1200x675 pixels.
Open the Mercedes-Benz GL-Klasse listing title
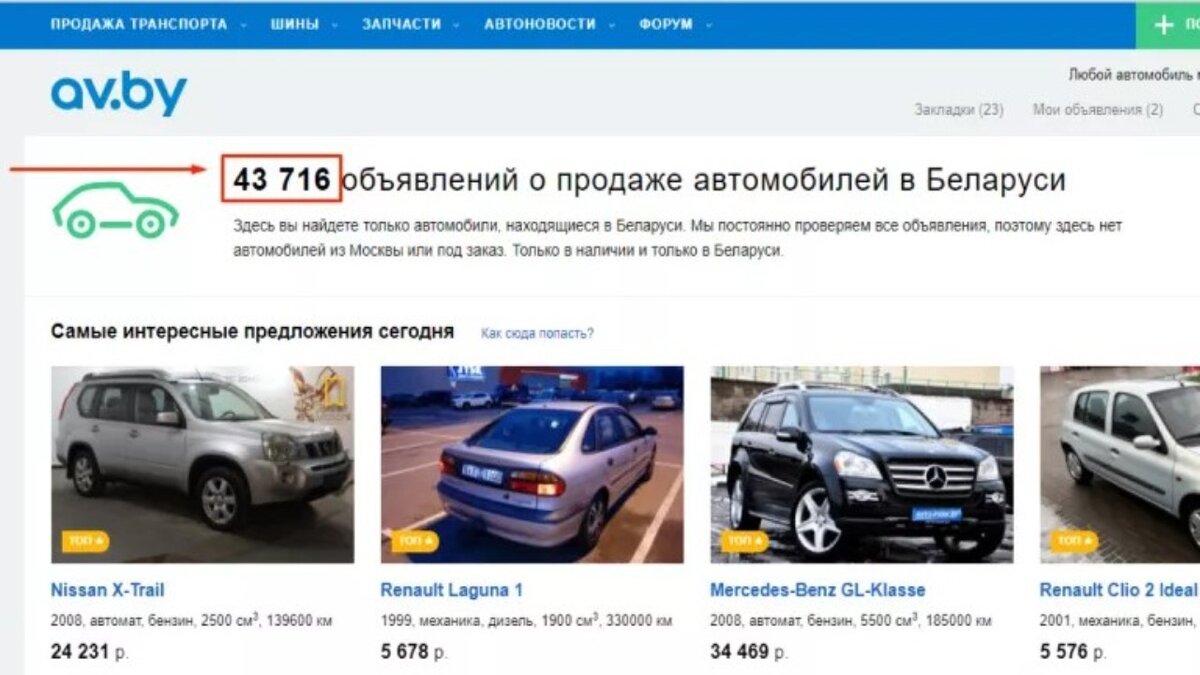click(x=817, y=590)
